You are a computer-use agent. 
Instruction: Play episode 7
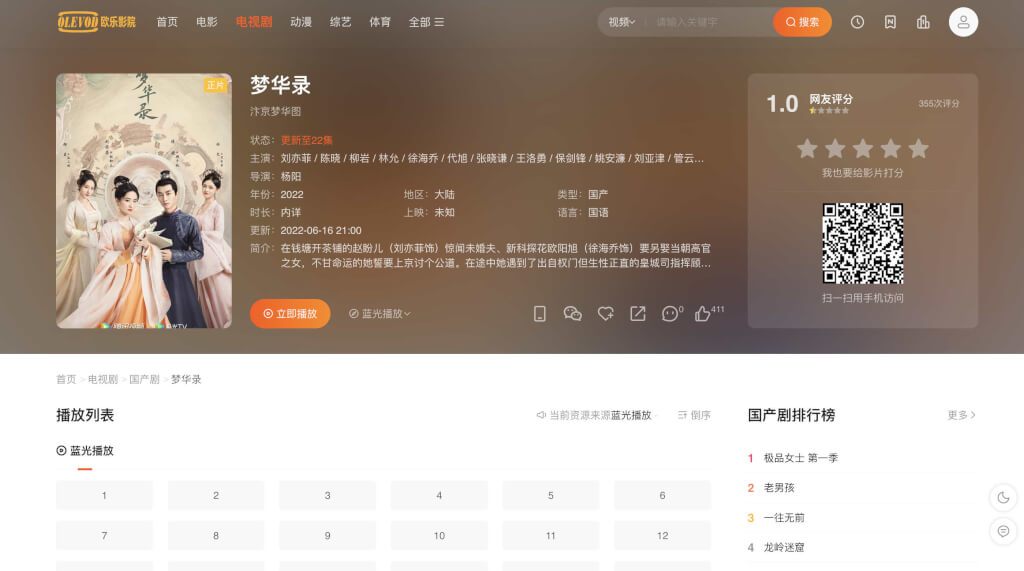(x=104, y=536)
